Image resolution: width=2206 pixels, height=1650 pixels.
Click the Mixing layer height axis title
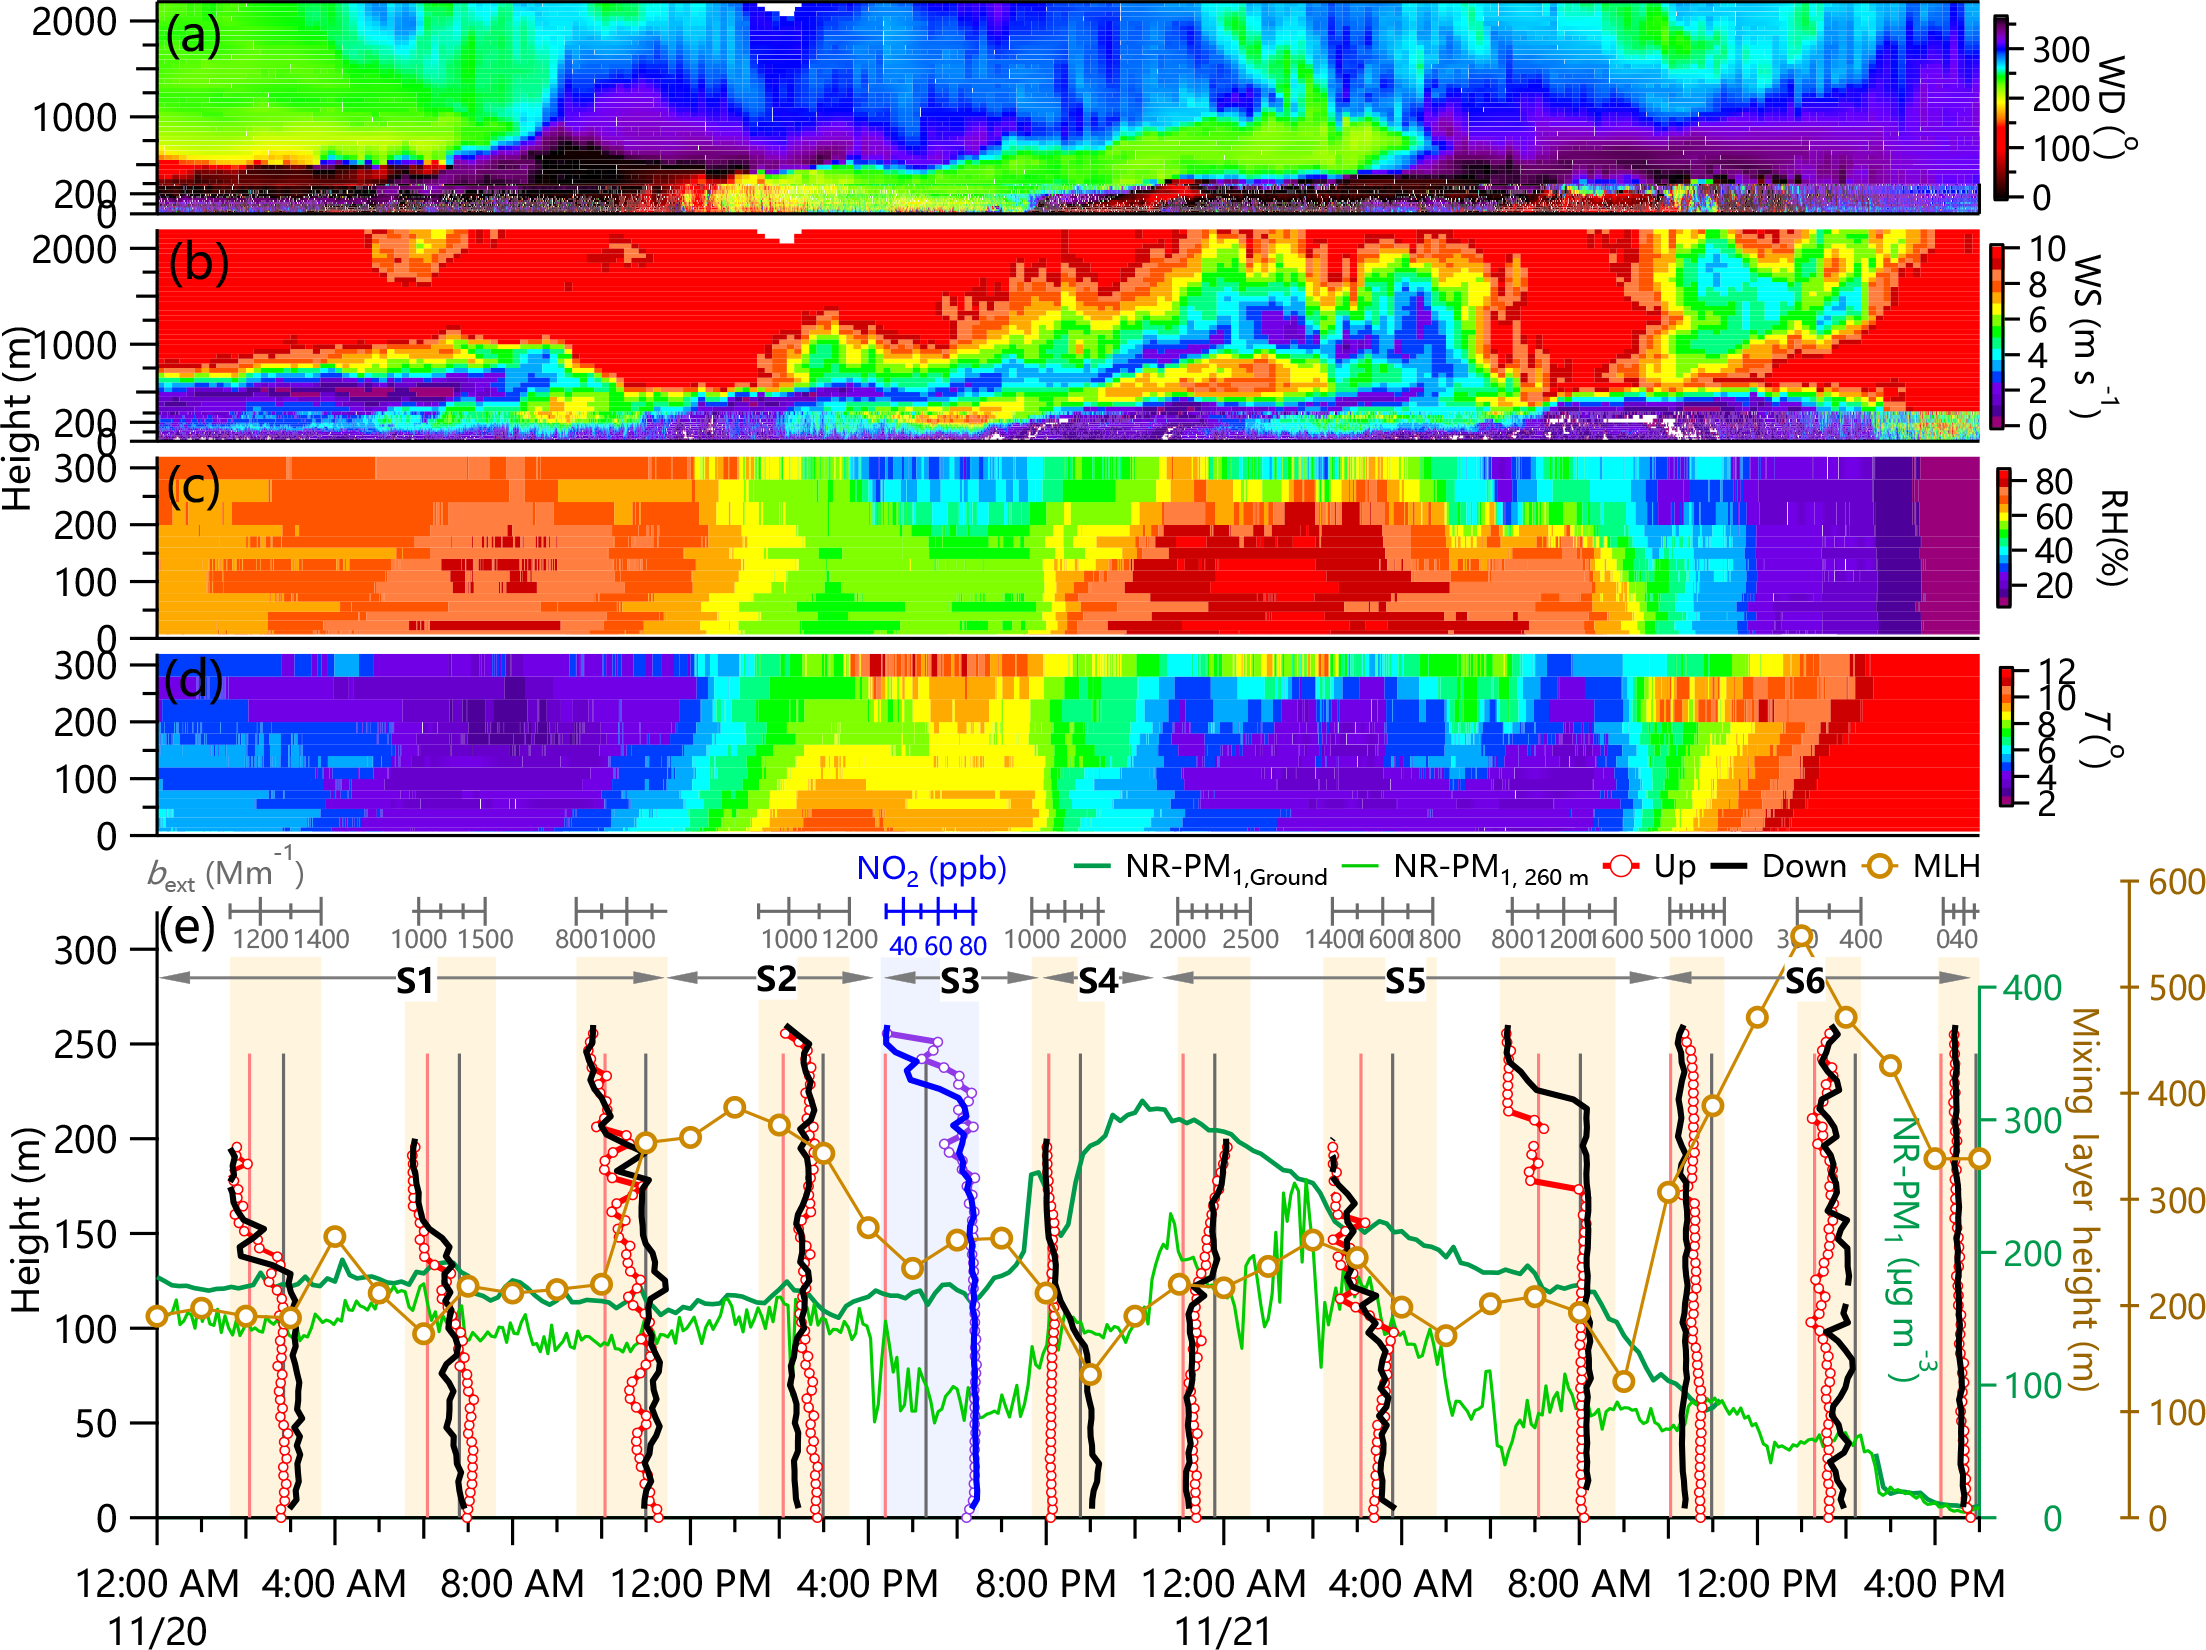(2083, 1198)
